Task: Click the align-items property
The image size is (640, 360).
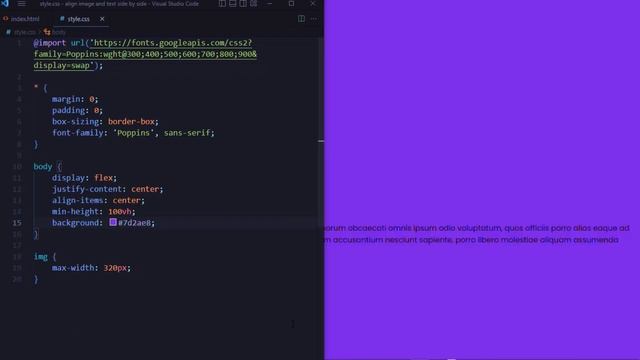Action: tap(78, 200)
